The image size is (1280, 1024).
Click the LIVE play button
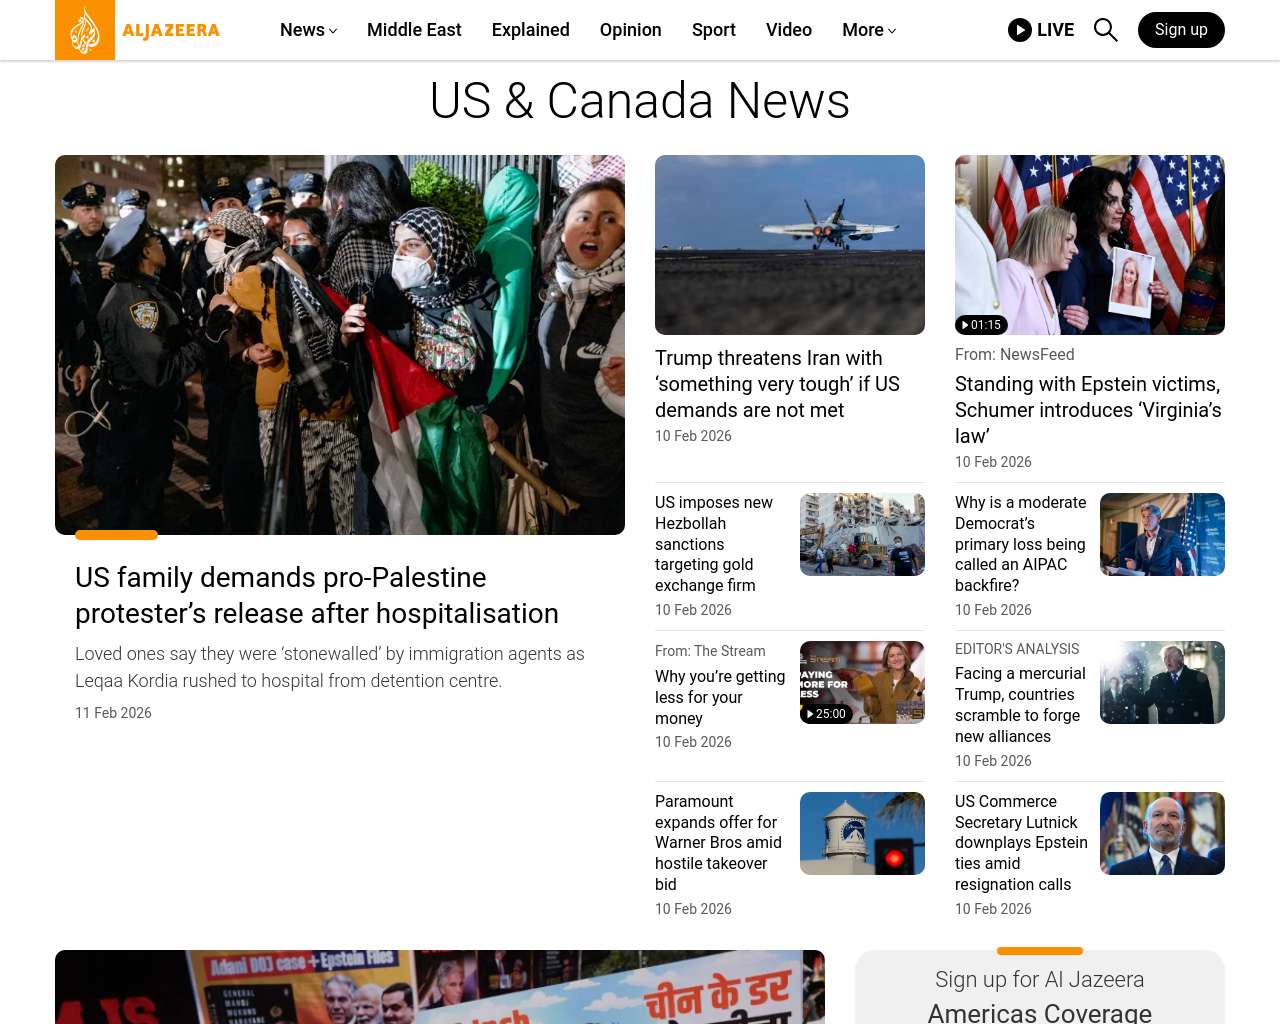(x=1041, y=30)
